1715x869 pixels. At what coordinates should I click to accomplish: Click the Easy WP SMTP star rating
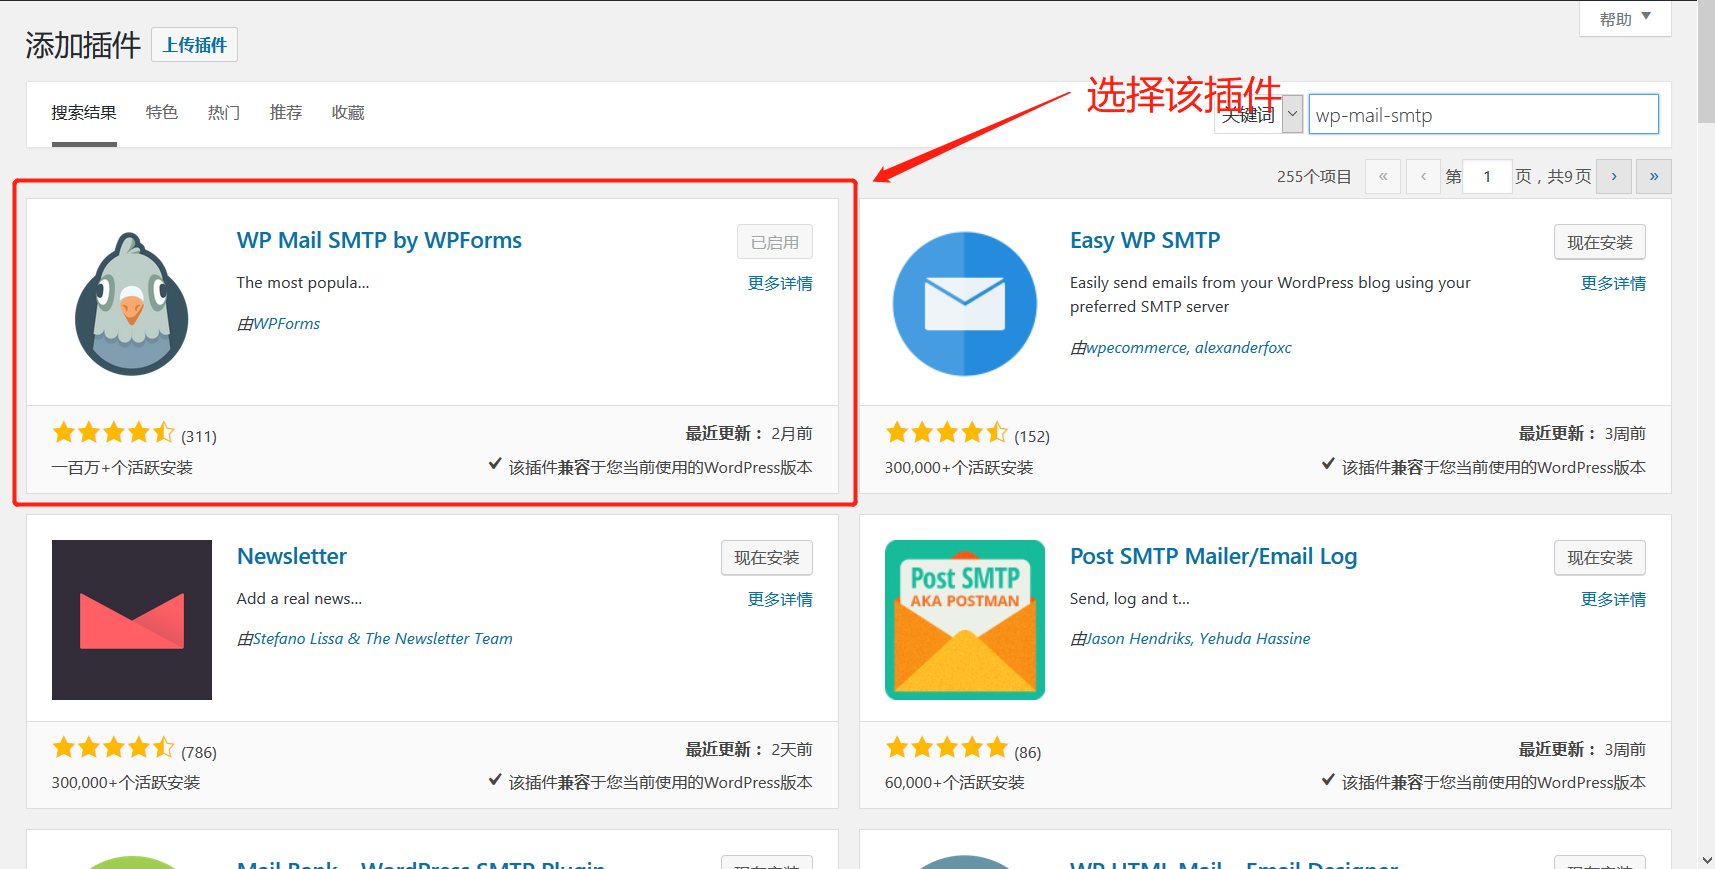pyautogui.click(x=947, y=433)
